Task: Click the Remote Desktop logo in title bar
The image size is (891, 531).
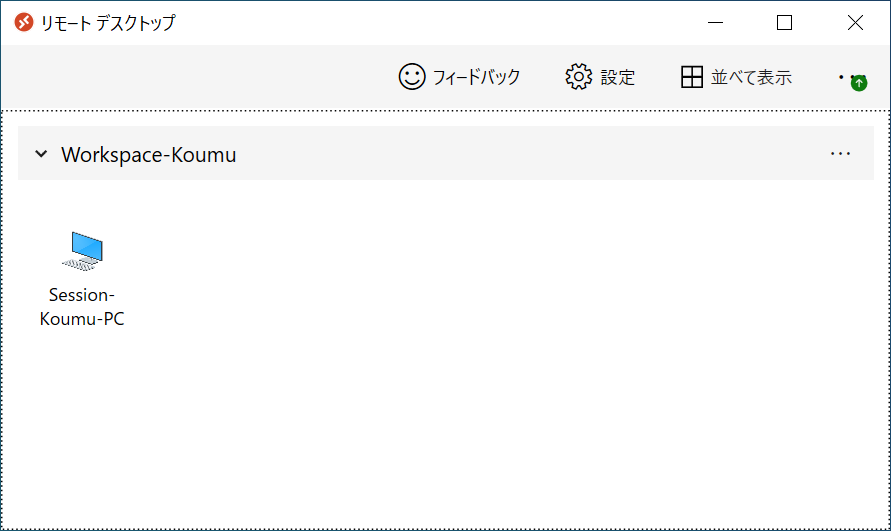Action: [x=24, y=22]
